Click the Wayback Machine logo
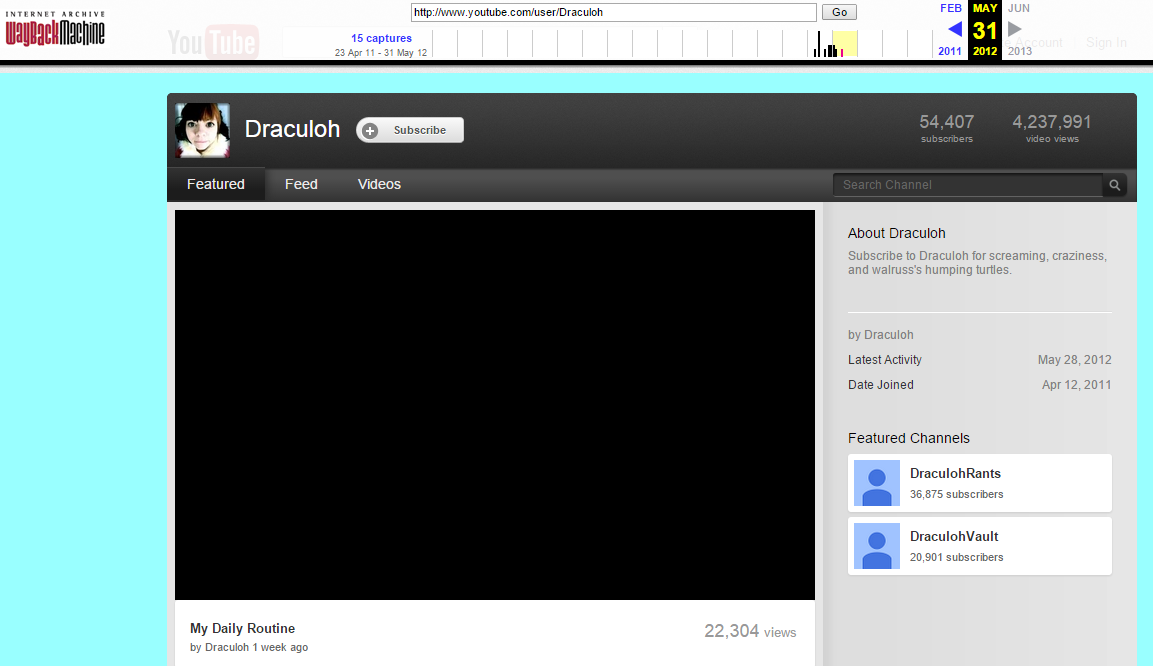This screenshot has width=1153, height=666. [55, 30]
